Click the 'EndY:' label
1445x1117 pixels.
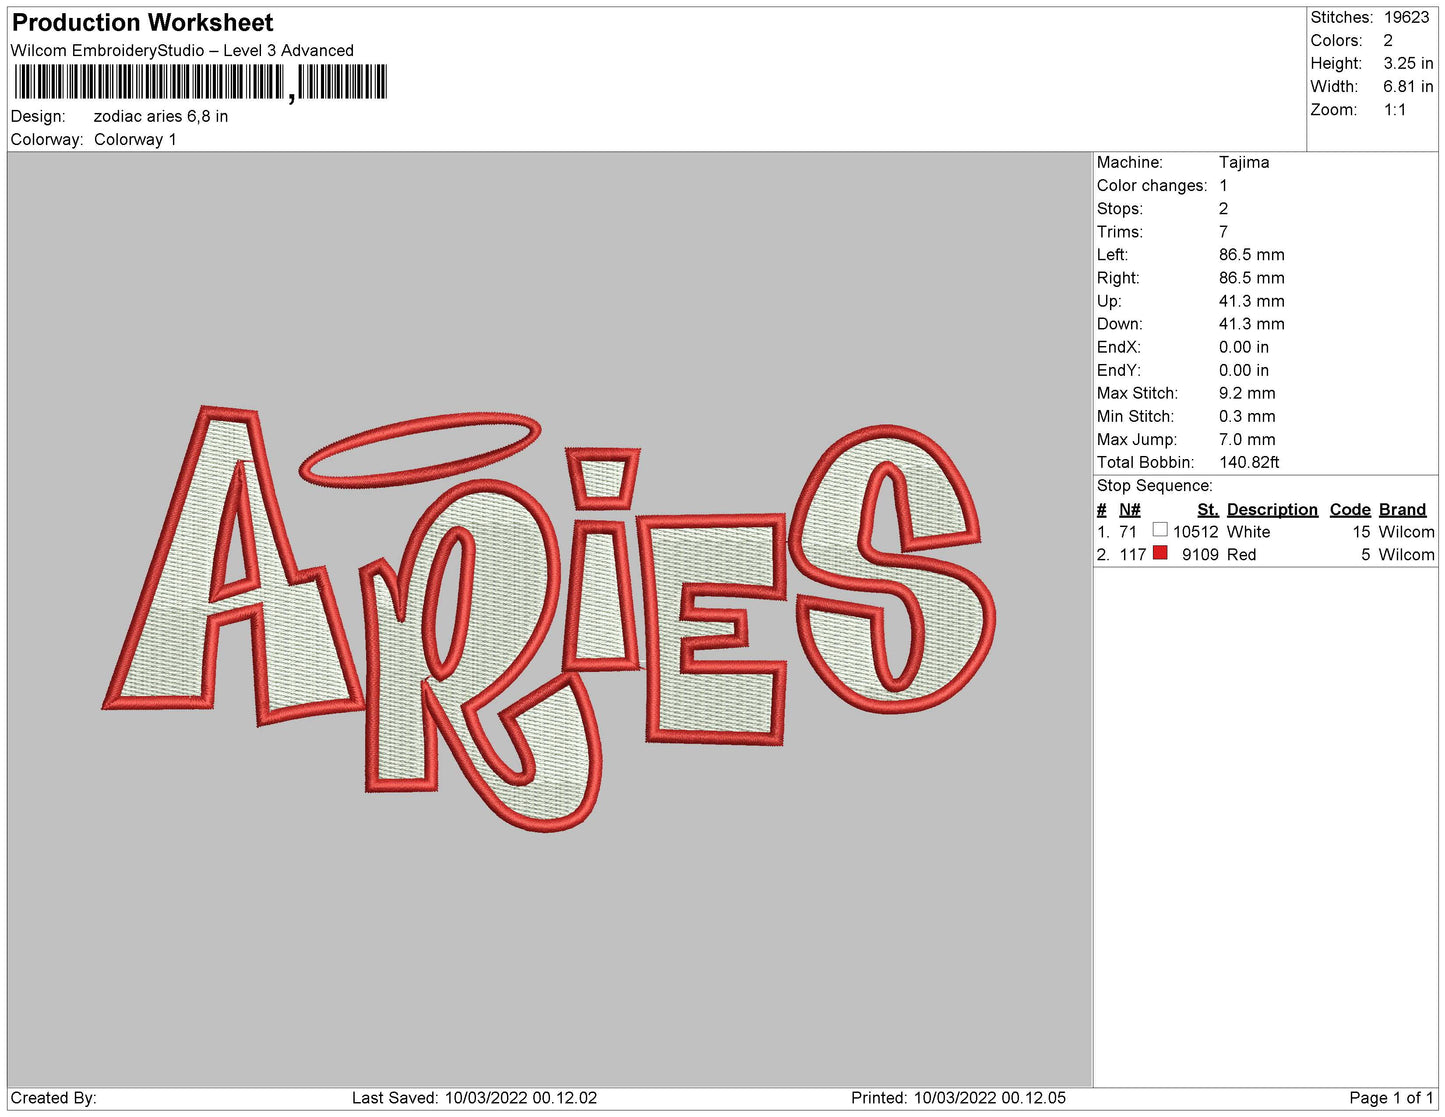[x=1119, y=369]
